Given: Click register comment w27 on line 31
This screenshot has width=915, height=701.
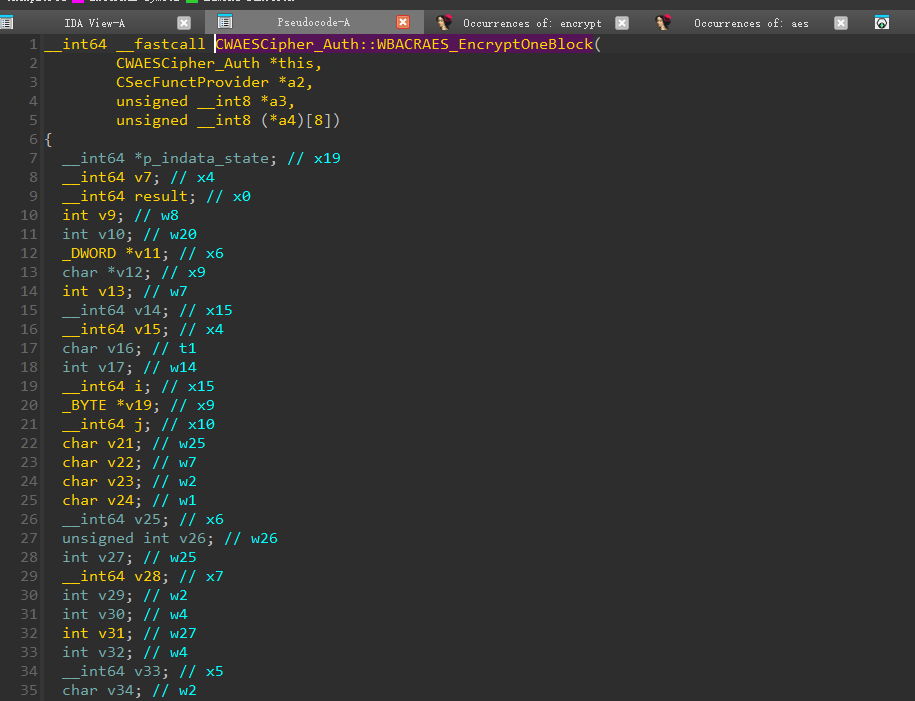Looking at the screenshot, I should coord(183,633).
